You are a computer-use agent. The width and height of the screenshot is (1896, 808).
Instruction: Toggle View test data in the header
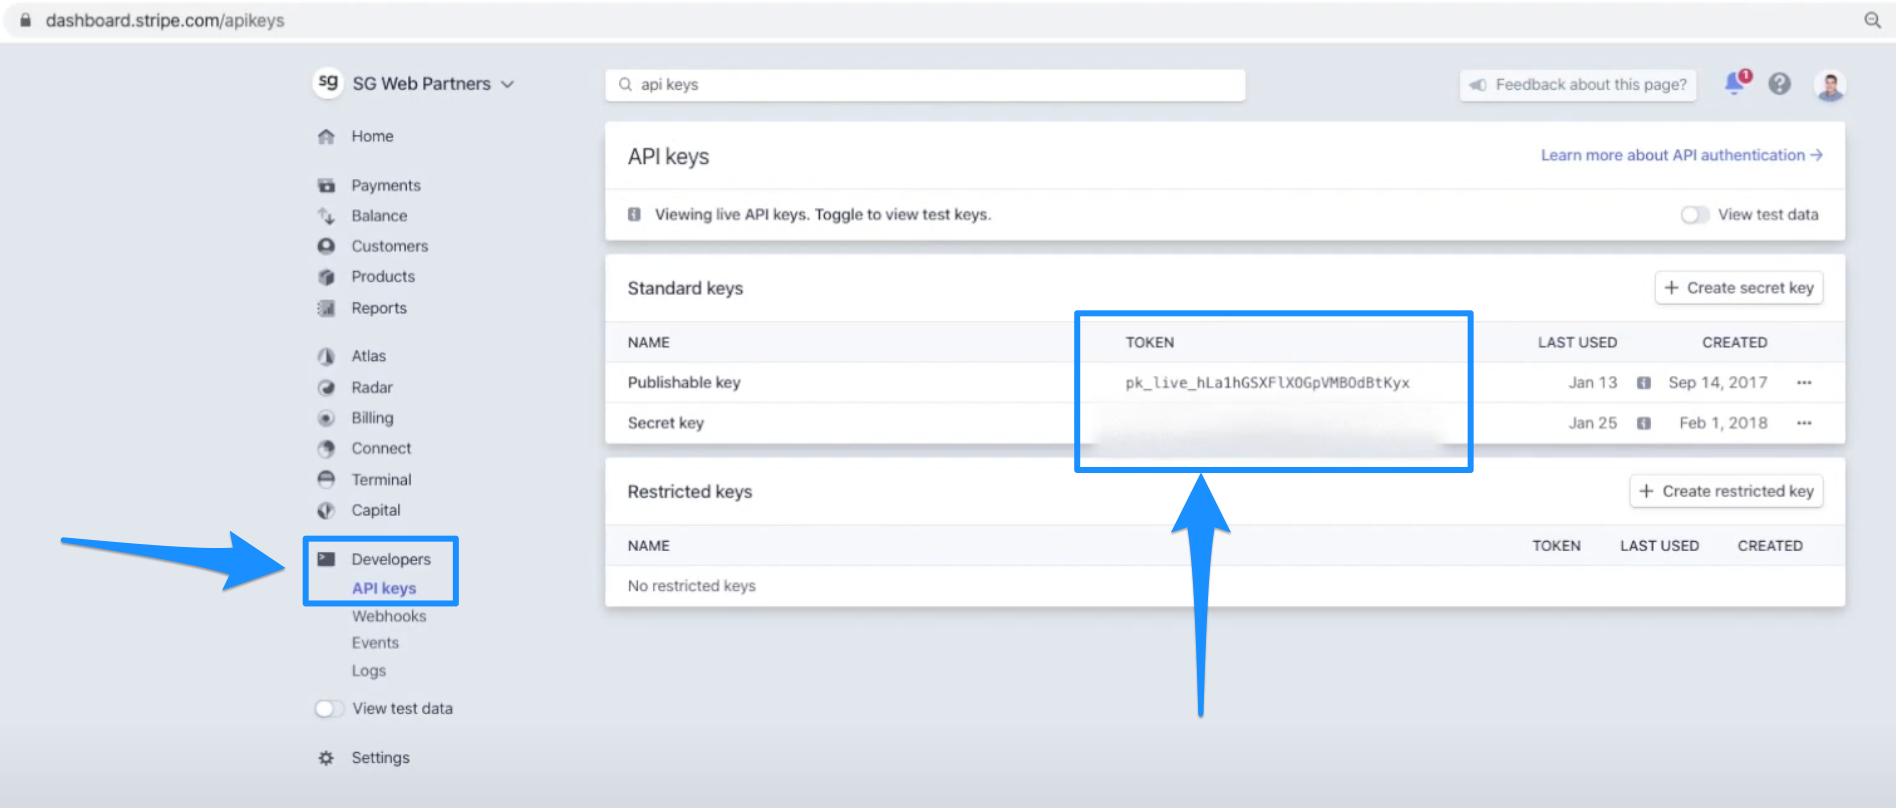tap(1695, 214)
